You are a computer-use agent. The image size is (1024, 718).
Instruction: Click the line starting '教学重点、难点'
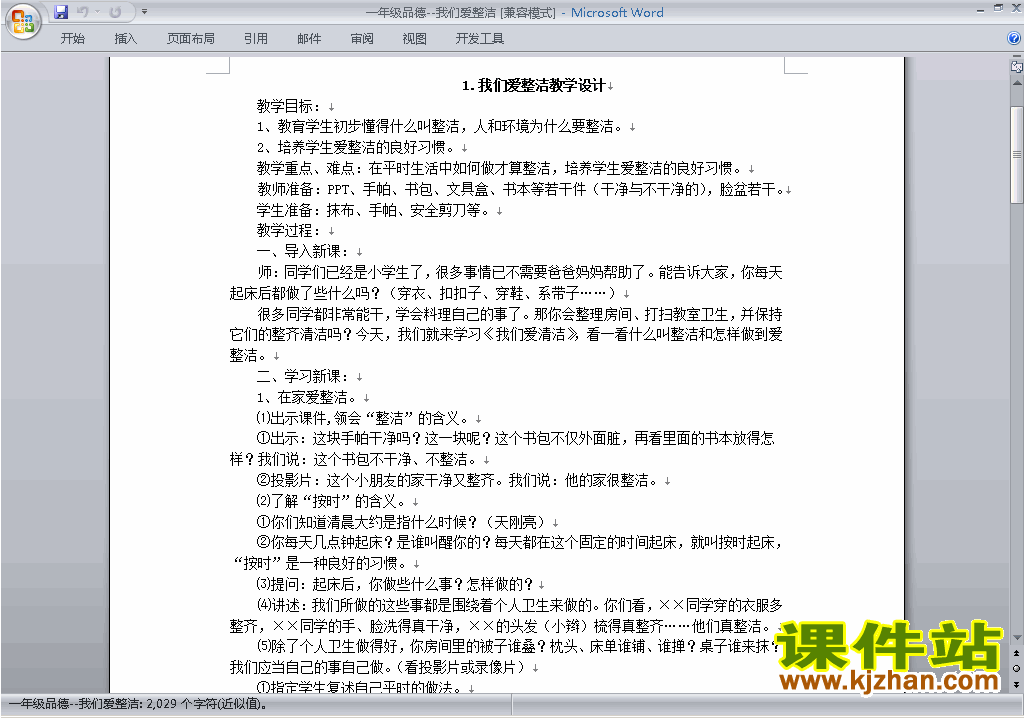point(500,169)
